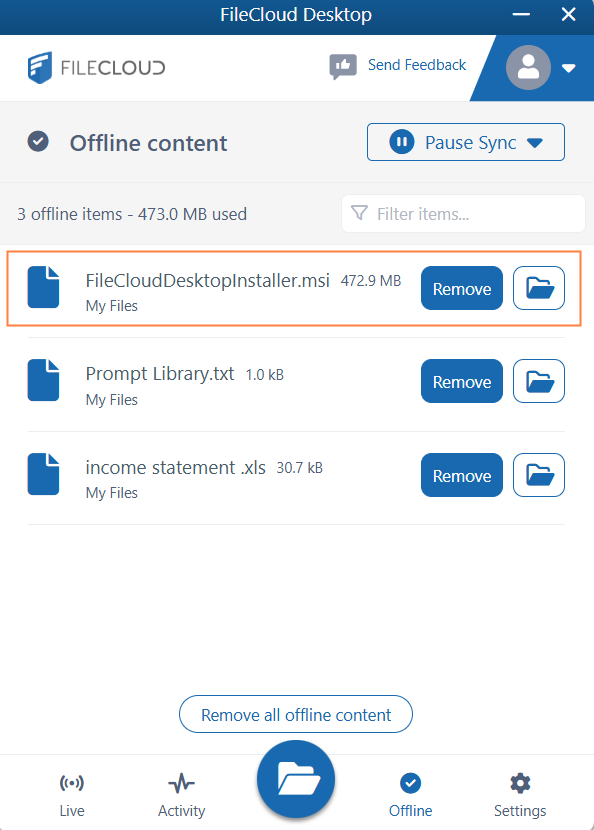This screenshot has width=594, height=830.
Task: Click My Files under FileCloudDesktopInstaller.msi
Action: [x=112, y=306]
